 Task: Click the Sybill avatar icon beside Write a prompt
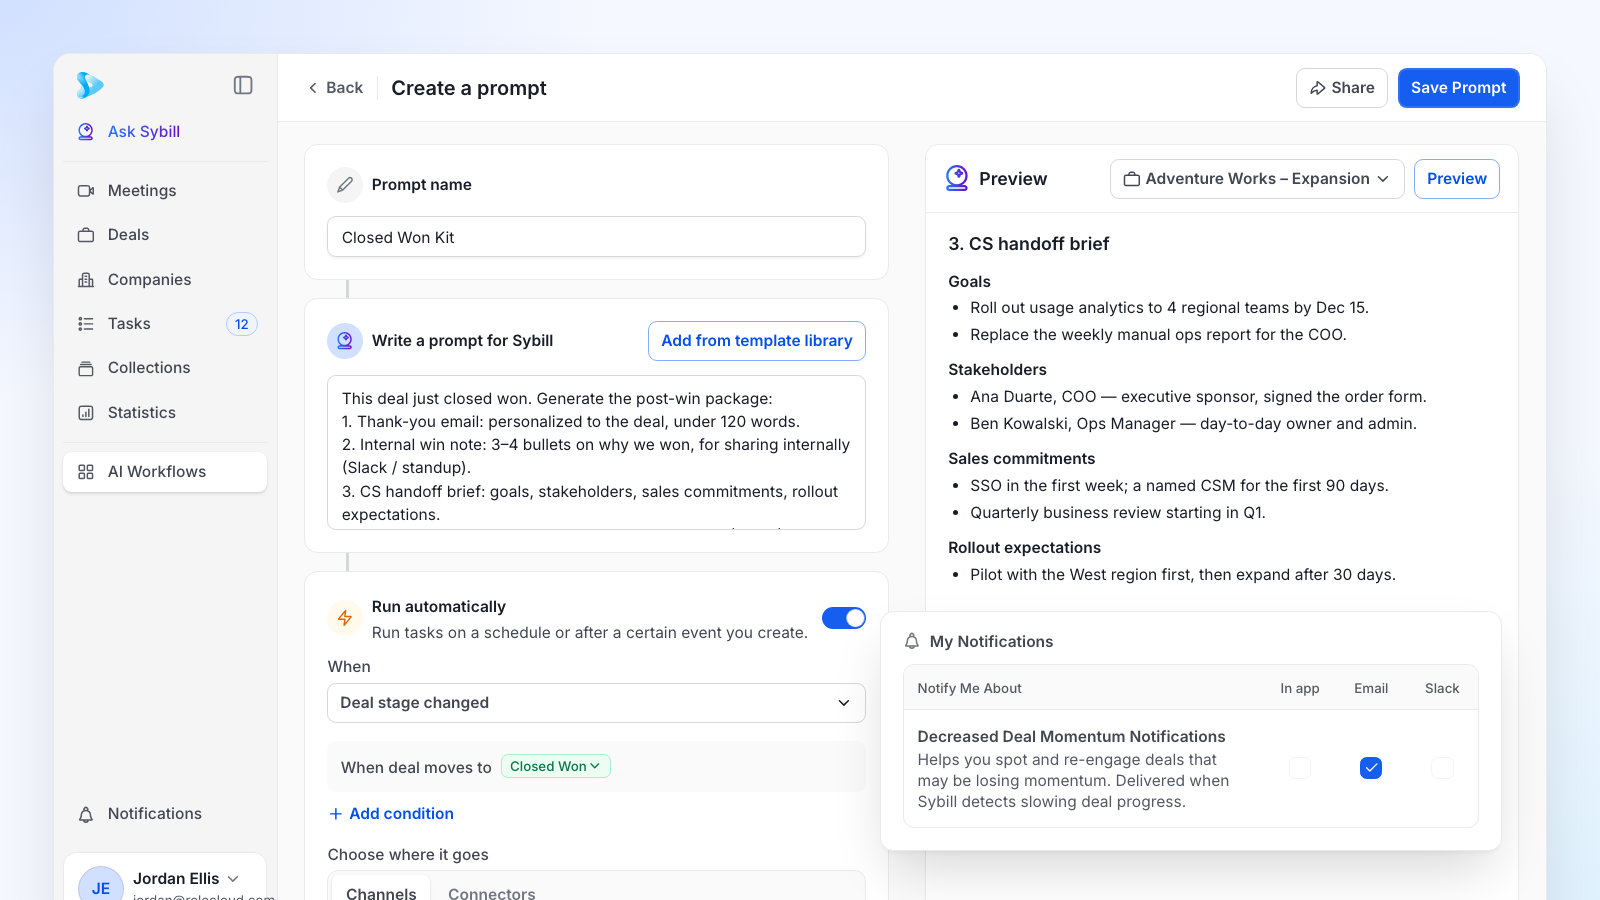point(345,341)
